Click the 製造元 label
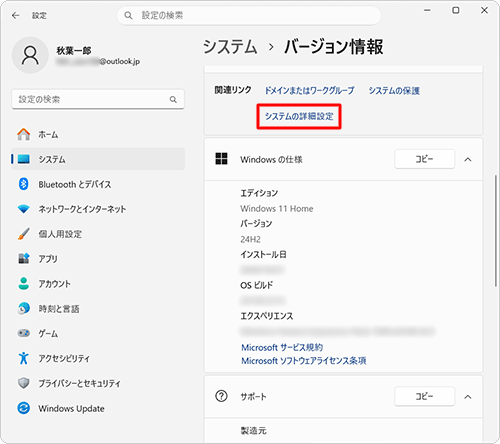500x444 pixels. (x=253, y=431)
